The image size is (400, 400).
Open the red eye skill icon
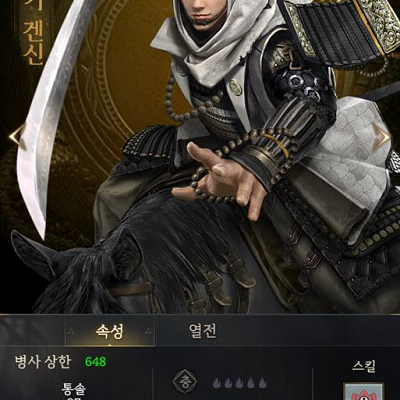point(363,391)
